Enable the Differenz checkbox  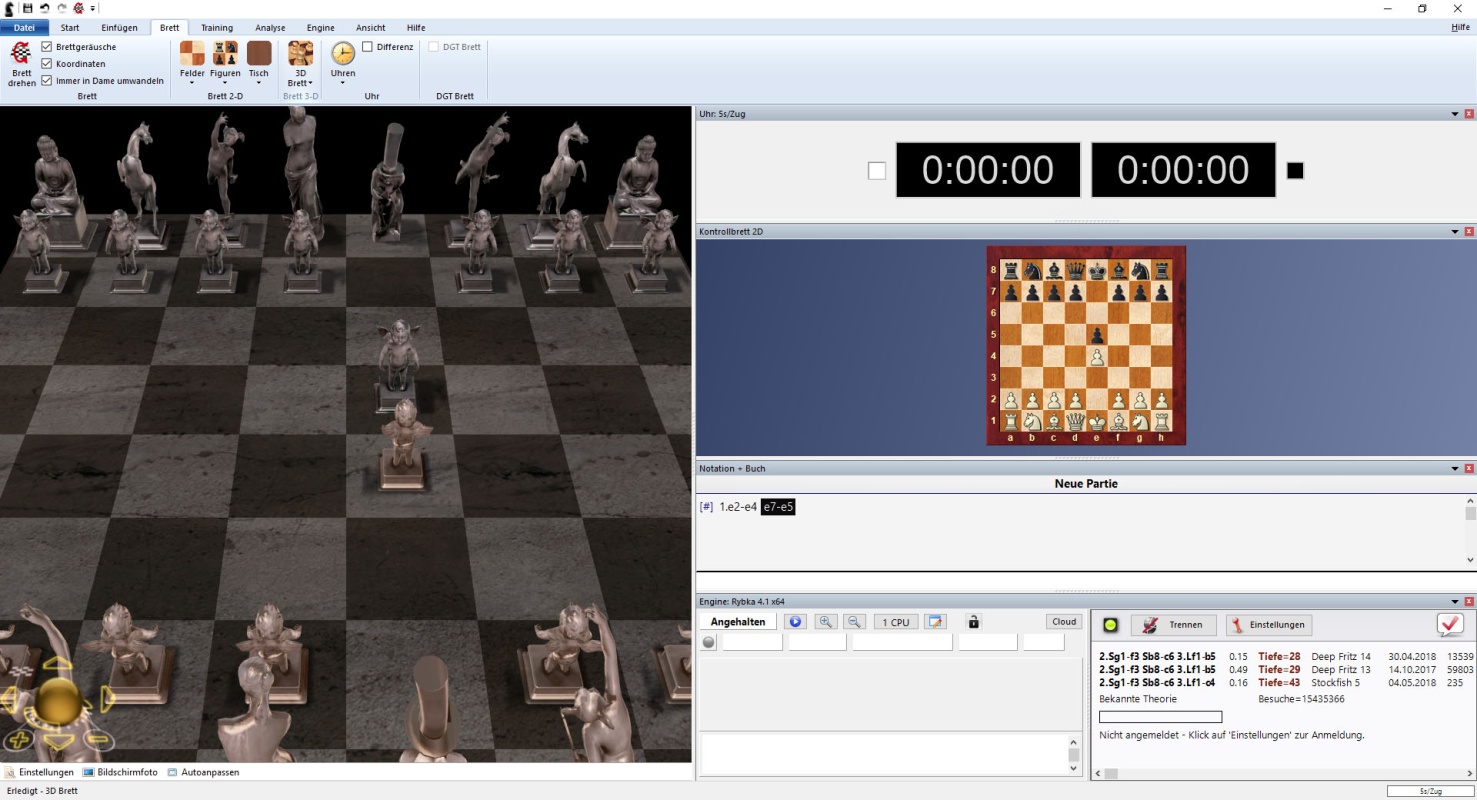(x=368, y=47)
